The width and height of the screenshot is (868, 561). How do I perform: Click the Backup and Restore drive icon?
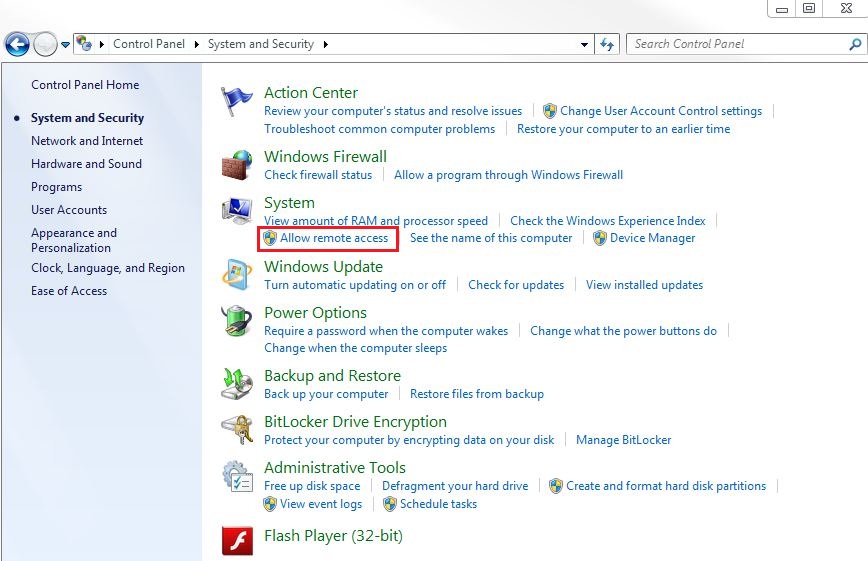tap(237, 384)
